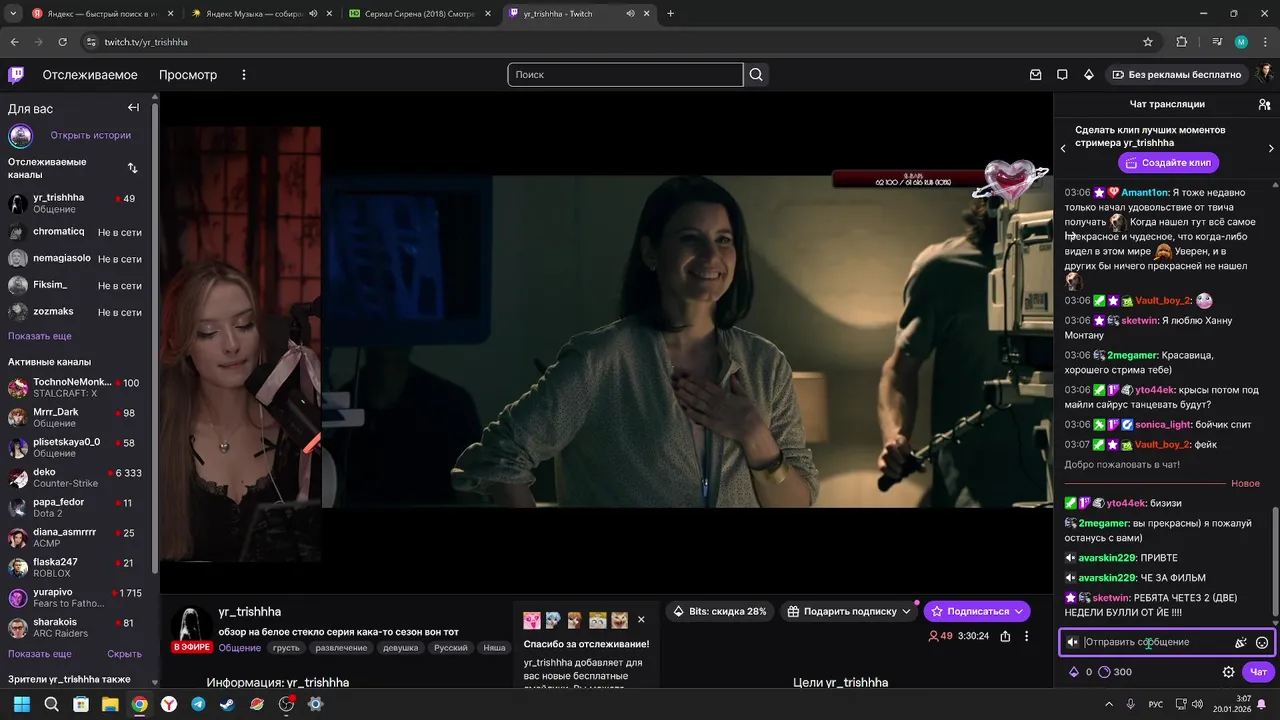The image size is (1280, 720).
Task: Open Steam from the taskbar
Action: pos(227,704)
